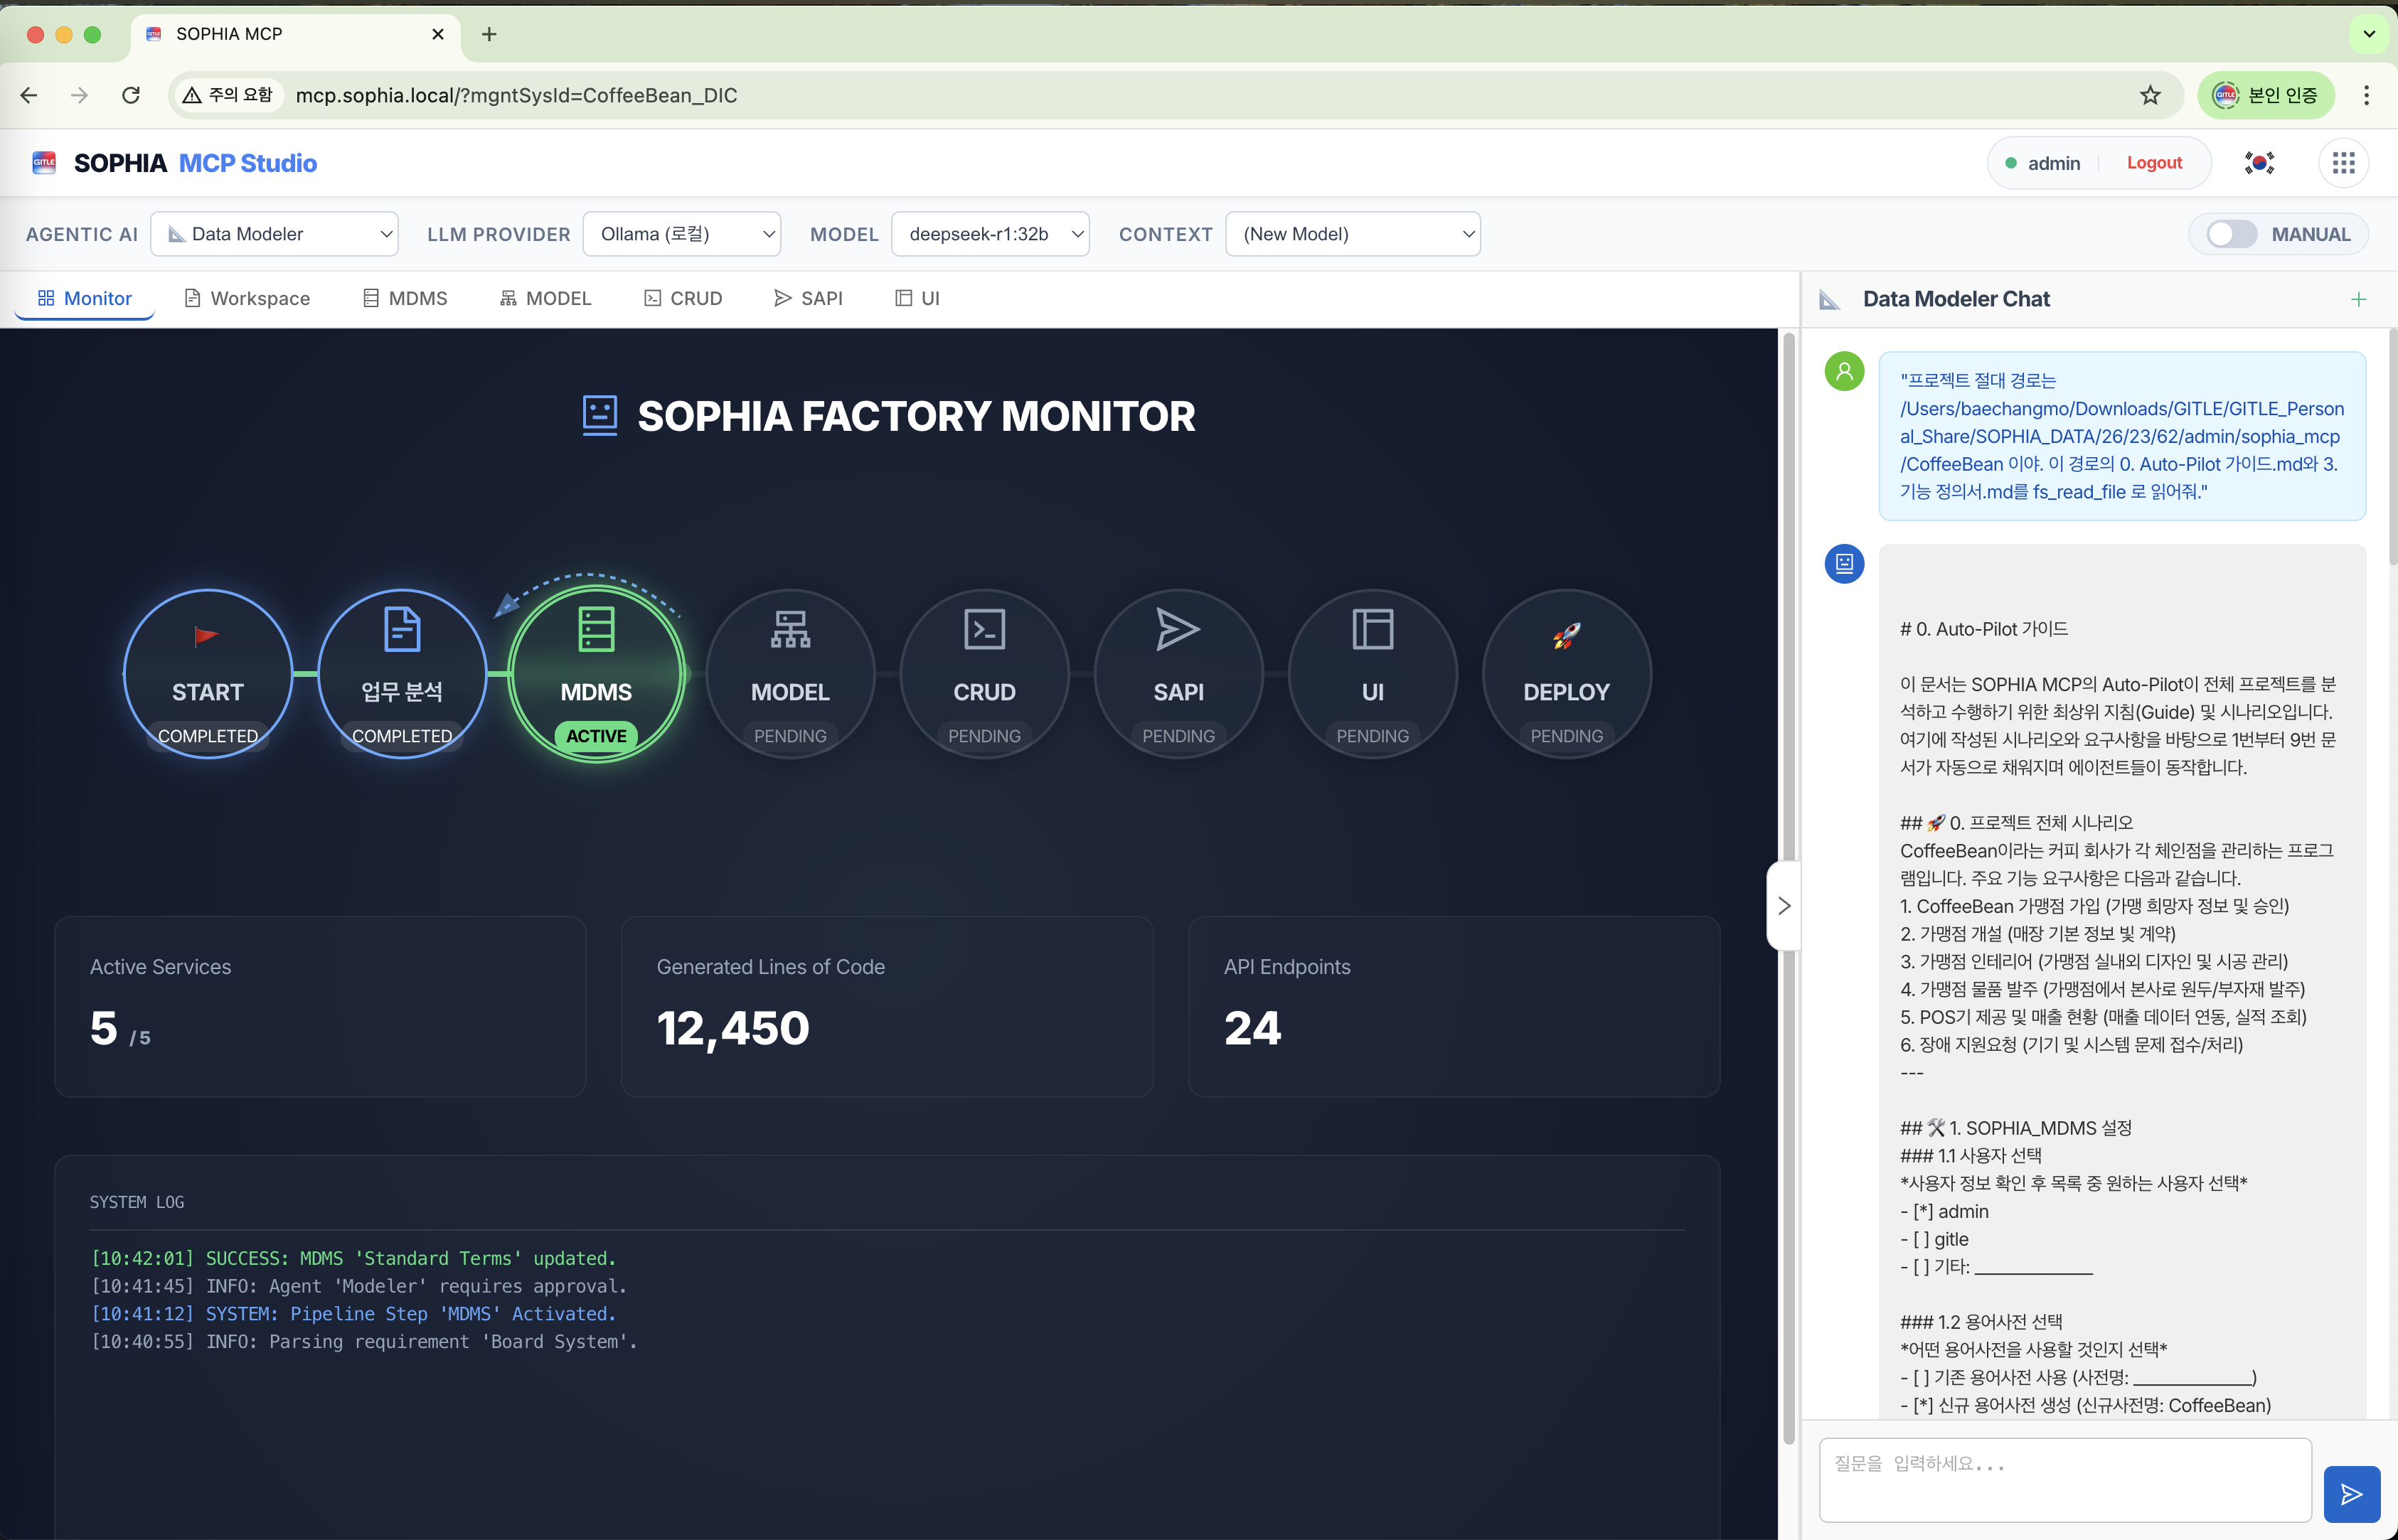
Task: Click the MODEL pending pipeline stage
Action: [x=790, y=673]
